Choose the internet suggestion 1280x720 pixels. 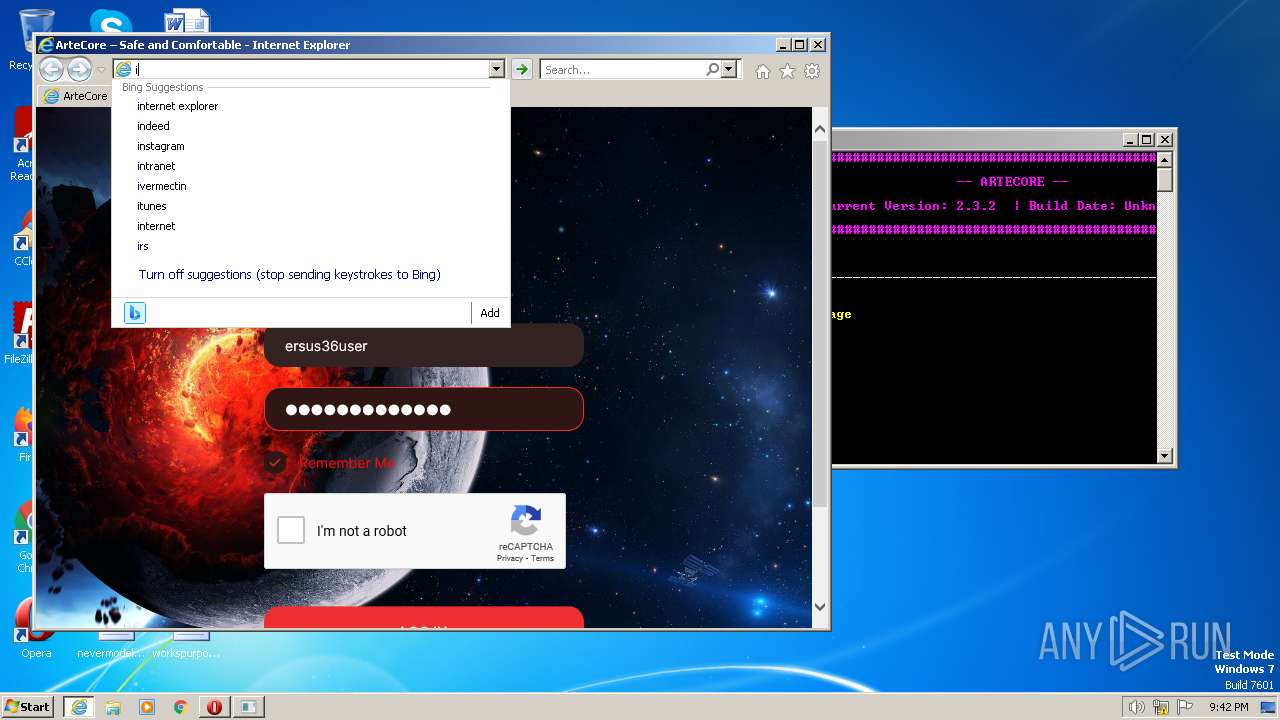coord(311,226)
